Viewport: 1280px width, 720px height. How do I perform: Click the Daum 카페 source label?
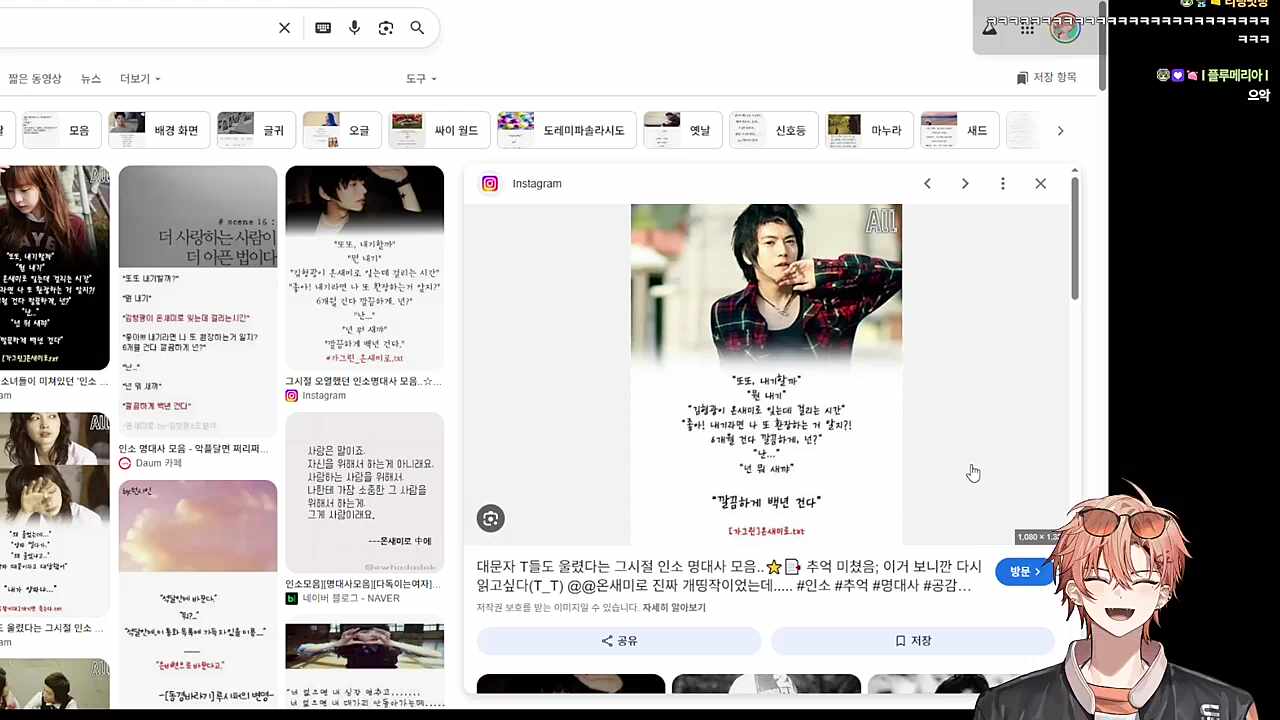point(150,463)
